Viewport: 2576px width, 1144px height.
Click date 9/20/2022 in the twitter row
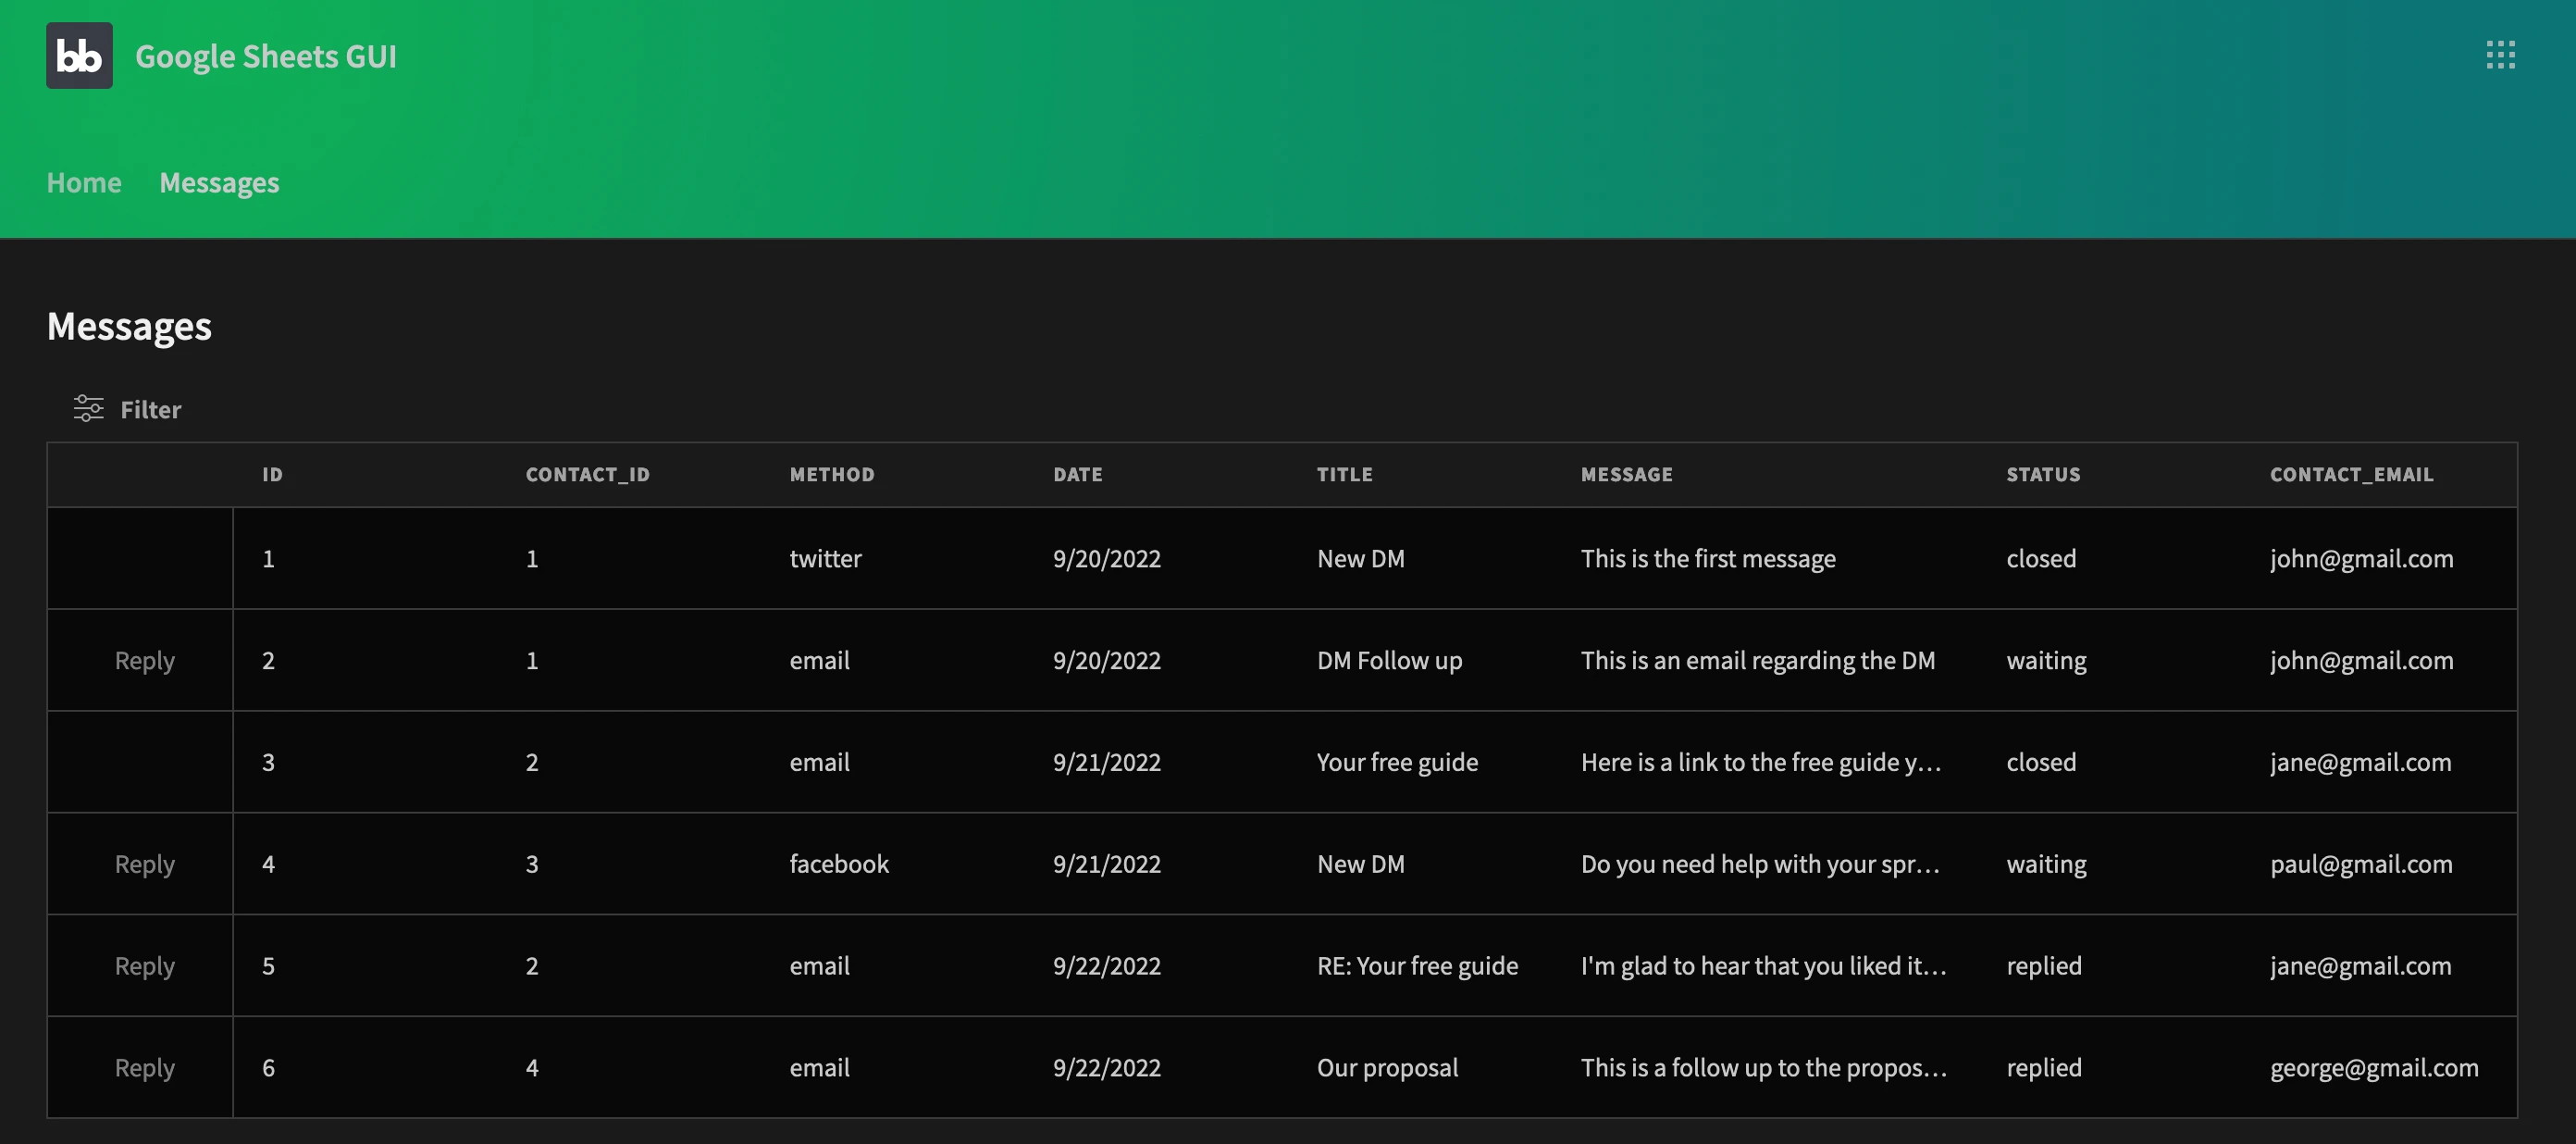[x=1106, y=558]
